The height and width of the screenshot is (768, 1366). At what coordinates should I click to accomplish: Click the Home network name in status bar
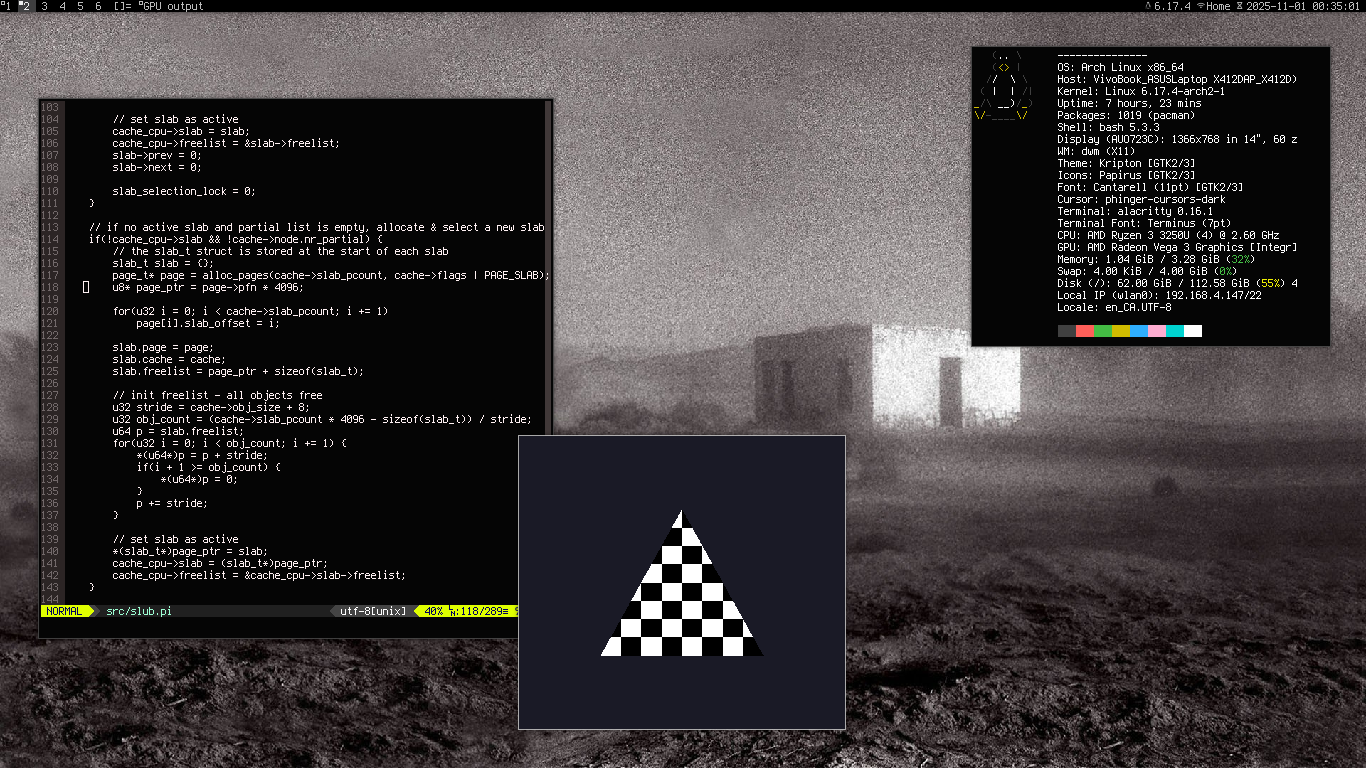1218,6
